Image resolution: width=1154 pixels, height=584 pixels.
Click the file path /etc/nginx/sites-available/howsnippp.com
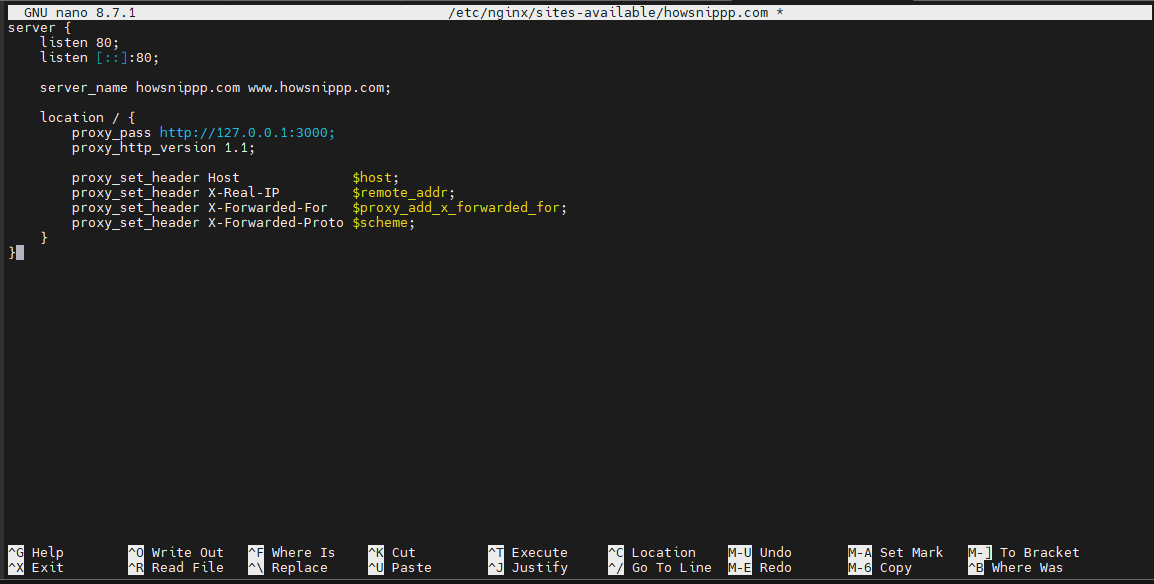(608, 13)
